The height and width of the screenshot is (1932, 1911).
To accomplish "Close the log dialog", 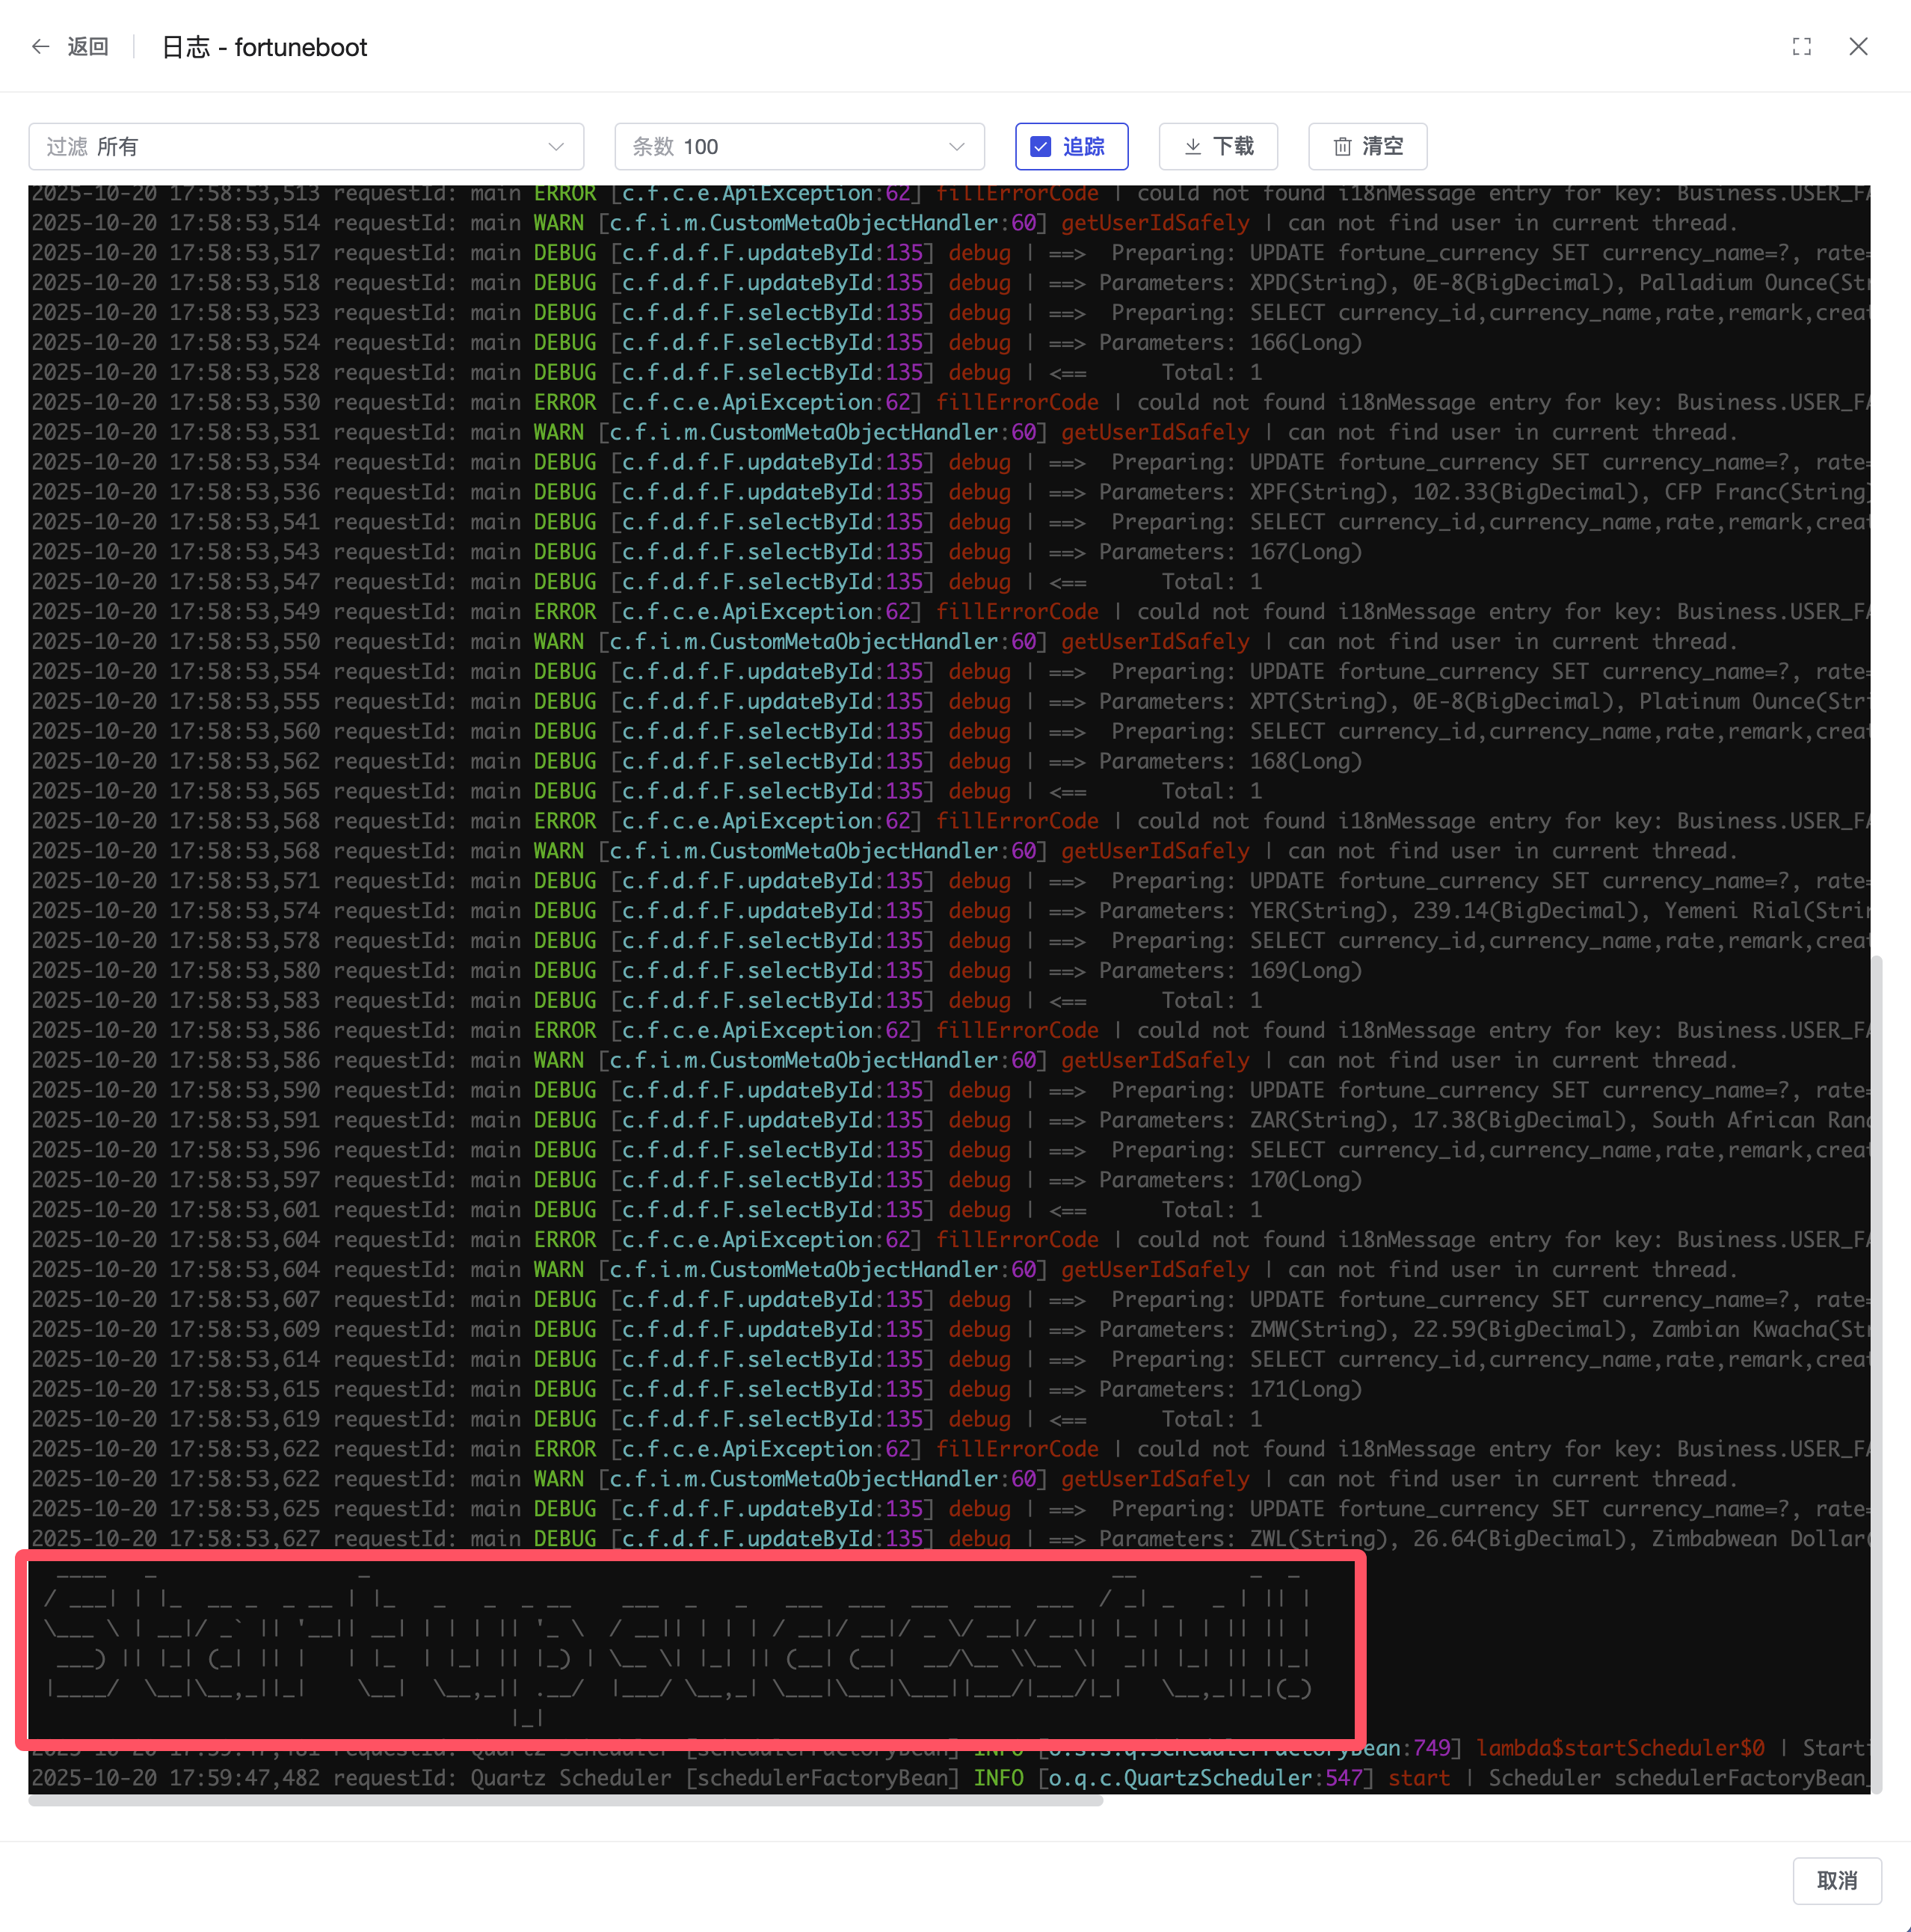I will click(1858, 47).
